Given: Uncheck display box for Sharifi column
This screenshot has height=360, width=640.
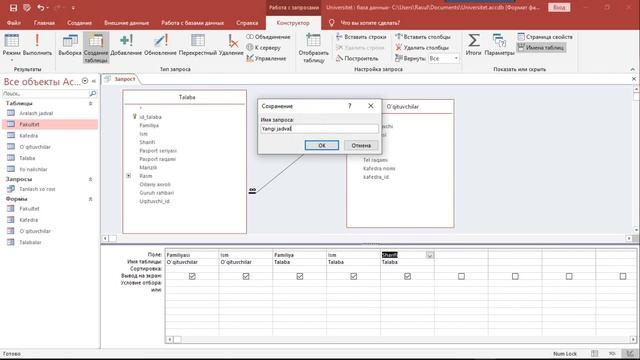Looking at the screenshot, I should [x=407, y=276].
